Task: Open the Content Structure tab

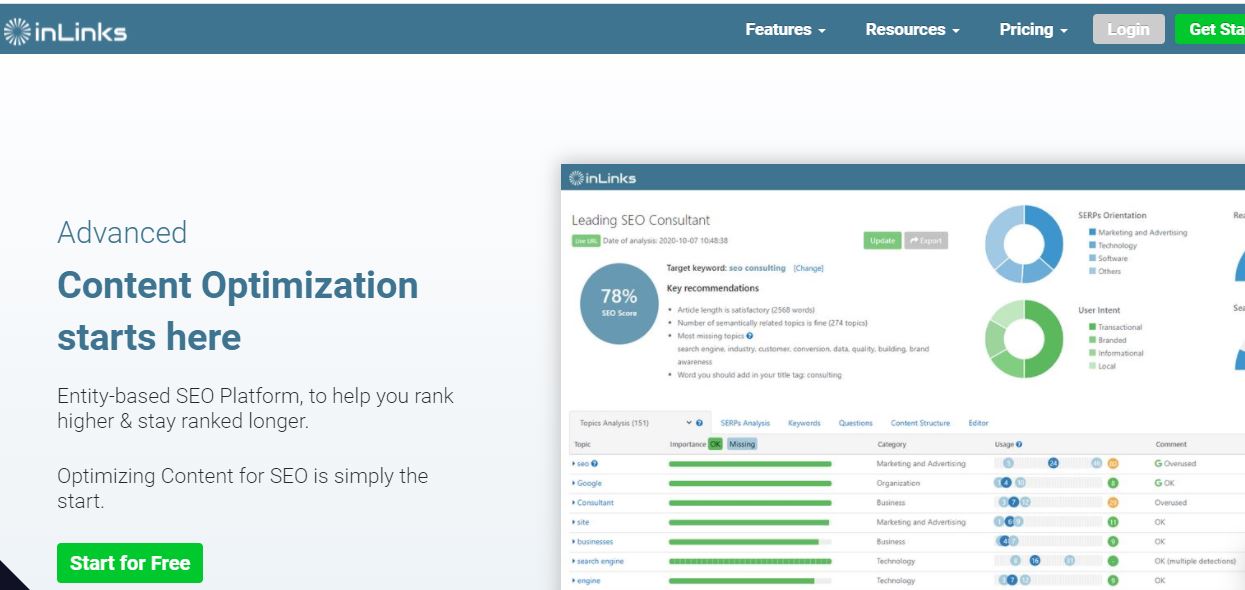Action: coord(920,423)
